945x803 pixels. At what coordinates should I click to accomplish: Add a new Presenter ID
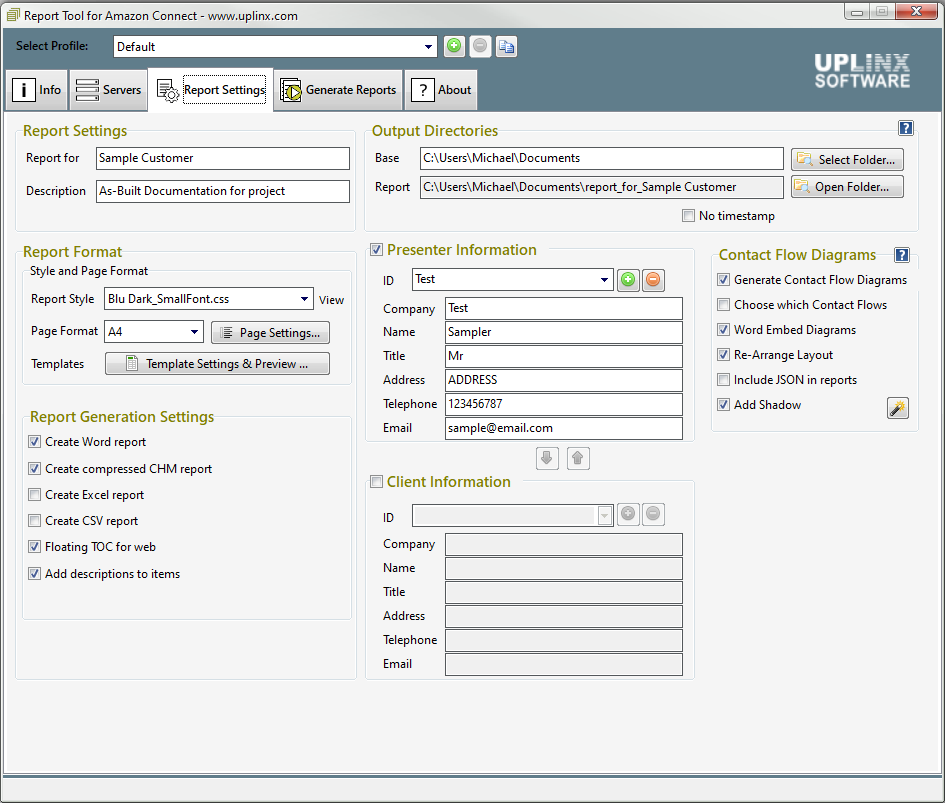[628, 280]
